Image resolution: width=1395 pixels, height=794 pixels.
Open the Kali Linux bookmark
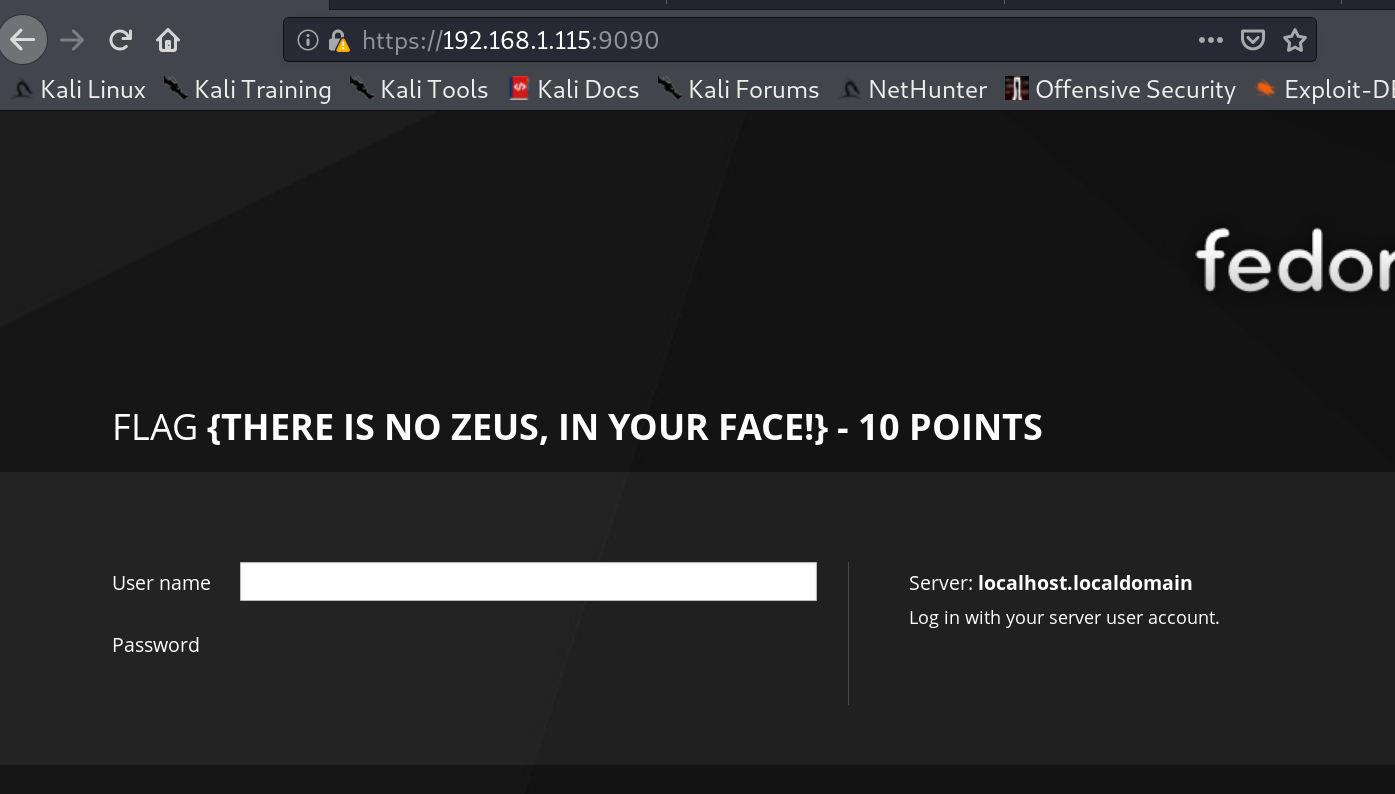coord(80,90)
